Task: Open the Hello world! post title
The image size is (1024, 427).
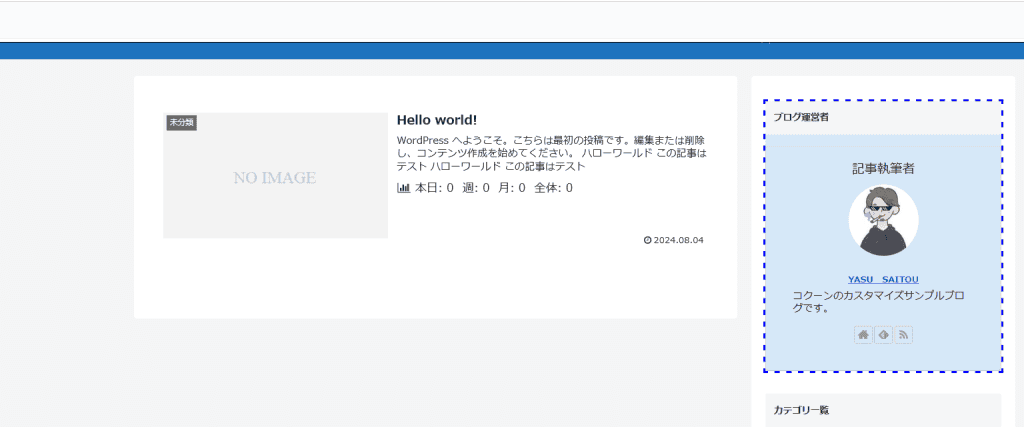Action: [437, 120]
